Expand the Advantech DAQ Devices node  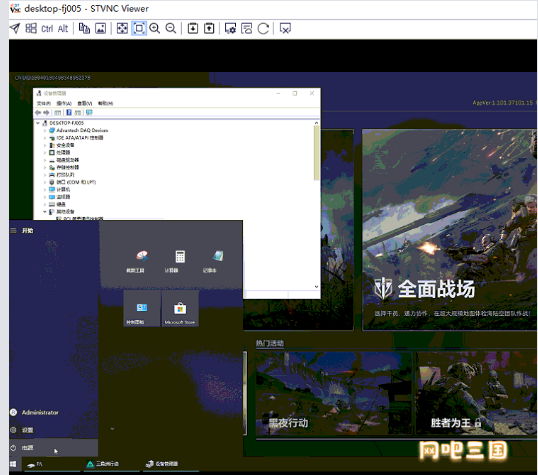pyautogui.click(x=45, y=130)
